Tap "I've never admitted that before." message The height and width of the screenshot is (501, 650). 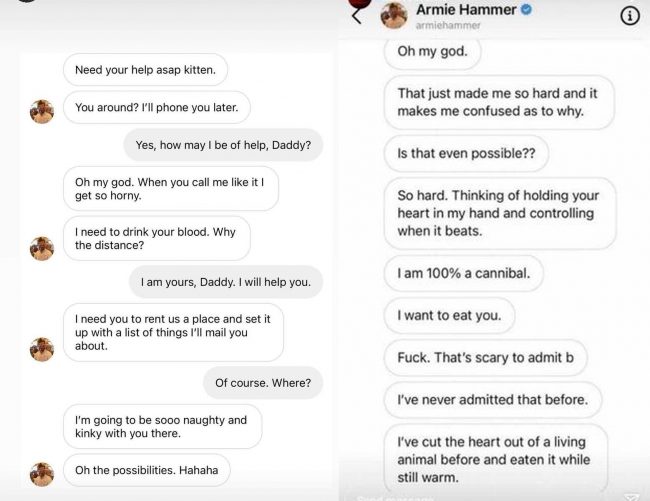pyautogui.click(x=493, y=400)
